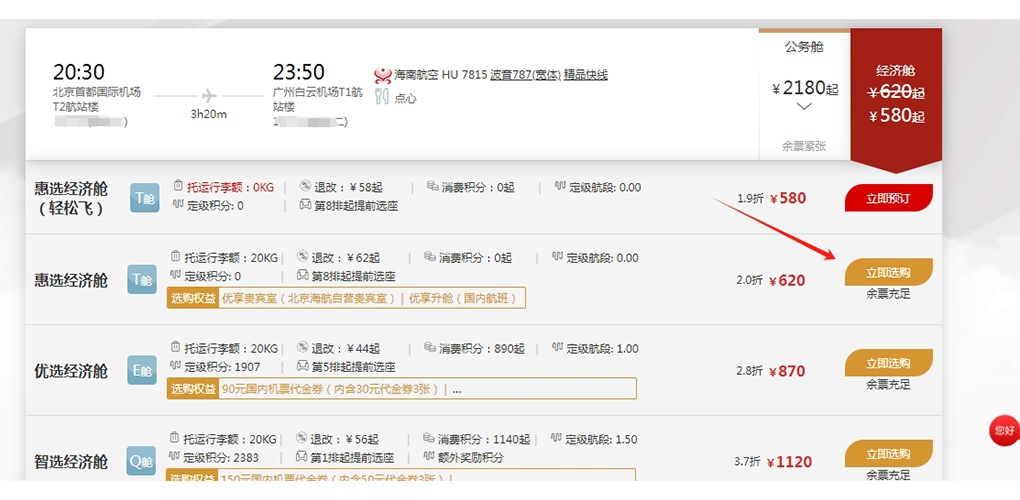Screen dimensions: 1020x500
Task: Click refund icon beside 退改：¥56起
Action: (x=301, y=439)
